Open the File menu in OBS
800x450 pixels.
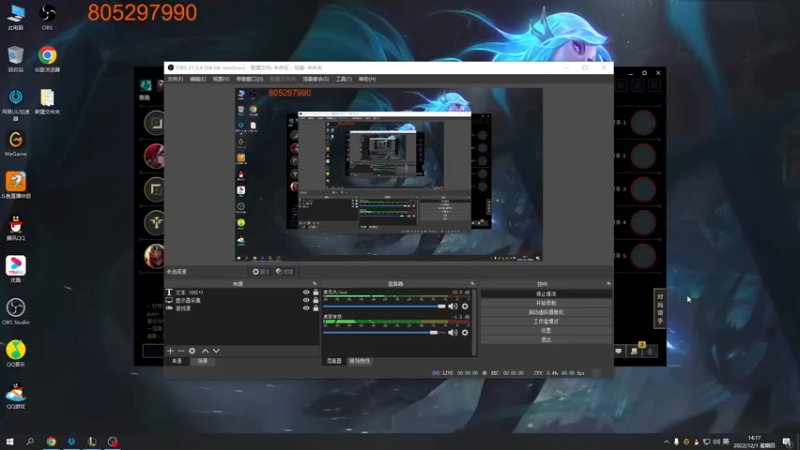175,79
